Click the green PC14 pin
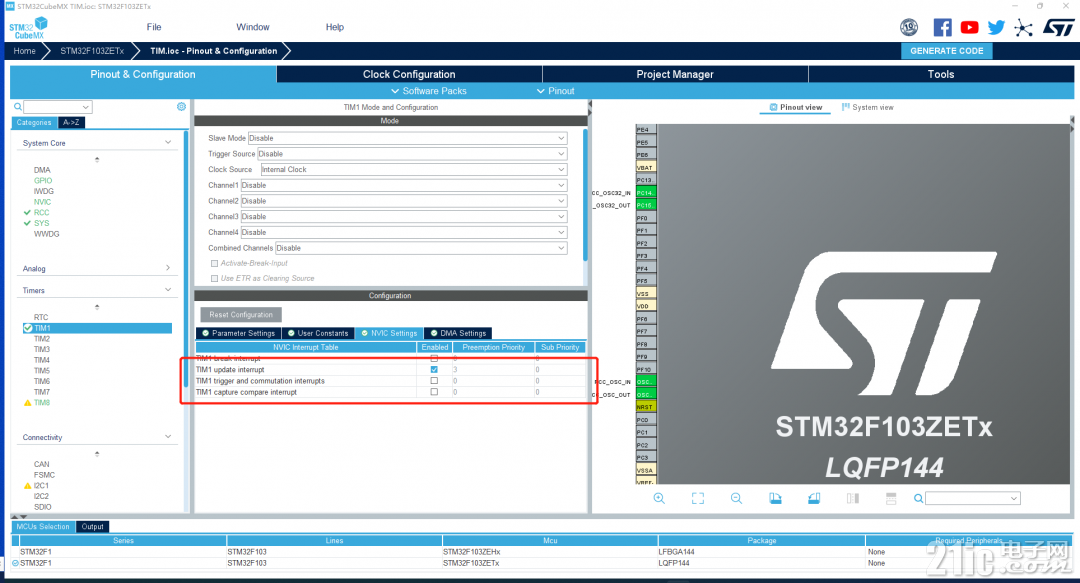Image resolution: width=1080 pixels, height=583 pixels. tap(645, 193)
